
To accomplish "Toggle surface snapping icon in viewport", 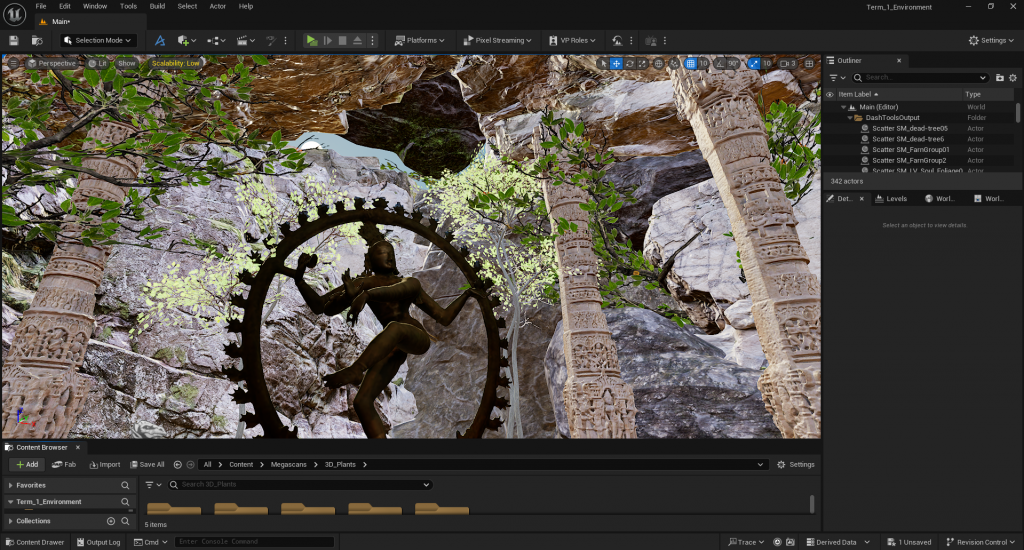I will coord(674,63).
